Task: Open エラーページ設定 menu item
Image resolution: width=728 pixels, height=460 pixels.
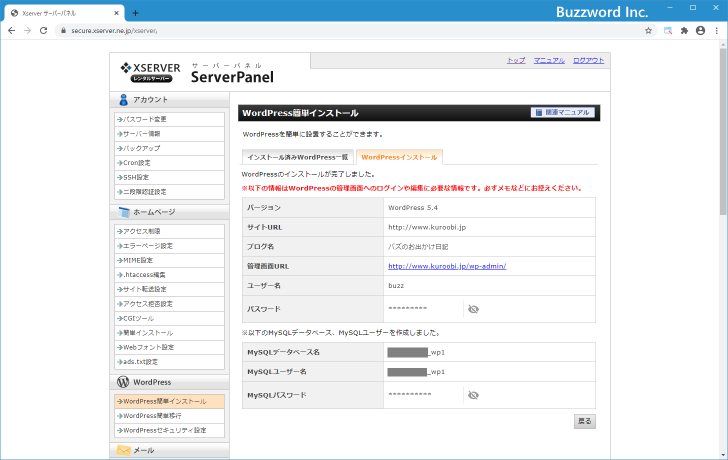Action: (x=169, y=246)
